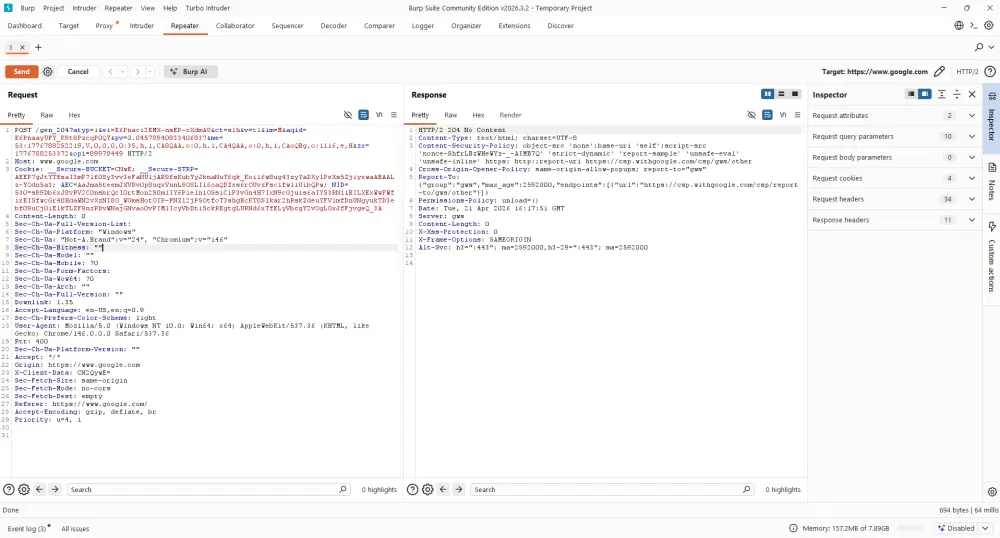Toggle hide non-printable in request editor (eye icon)
1000x538 pixels.
pos(348,115)
